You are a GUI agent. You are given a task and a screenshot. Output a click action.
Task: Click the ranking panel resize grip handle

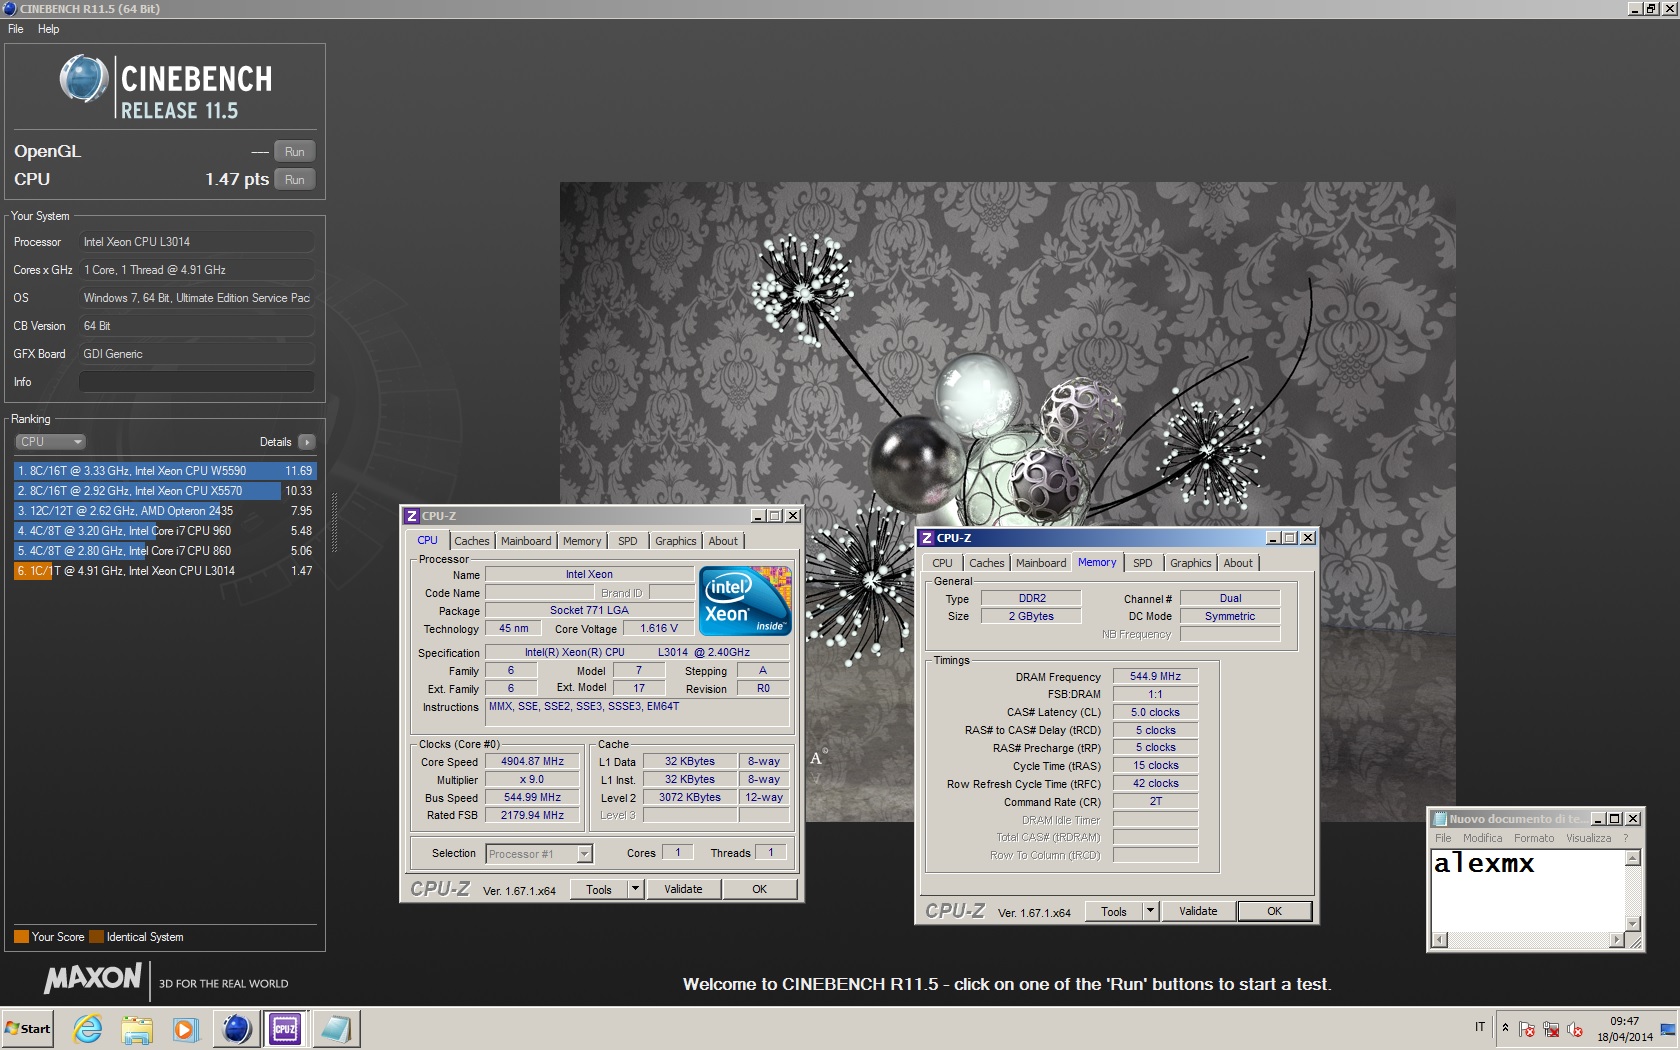click(x=334, y=523)
